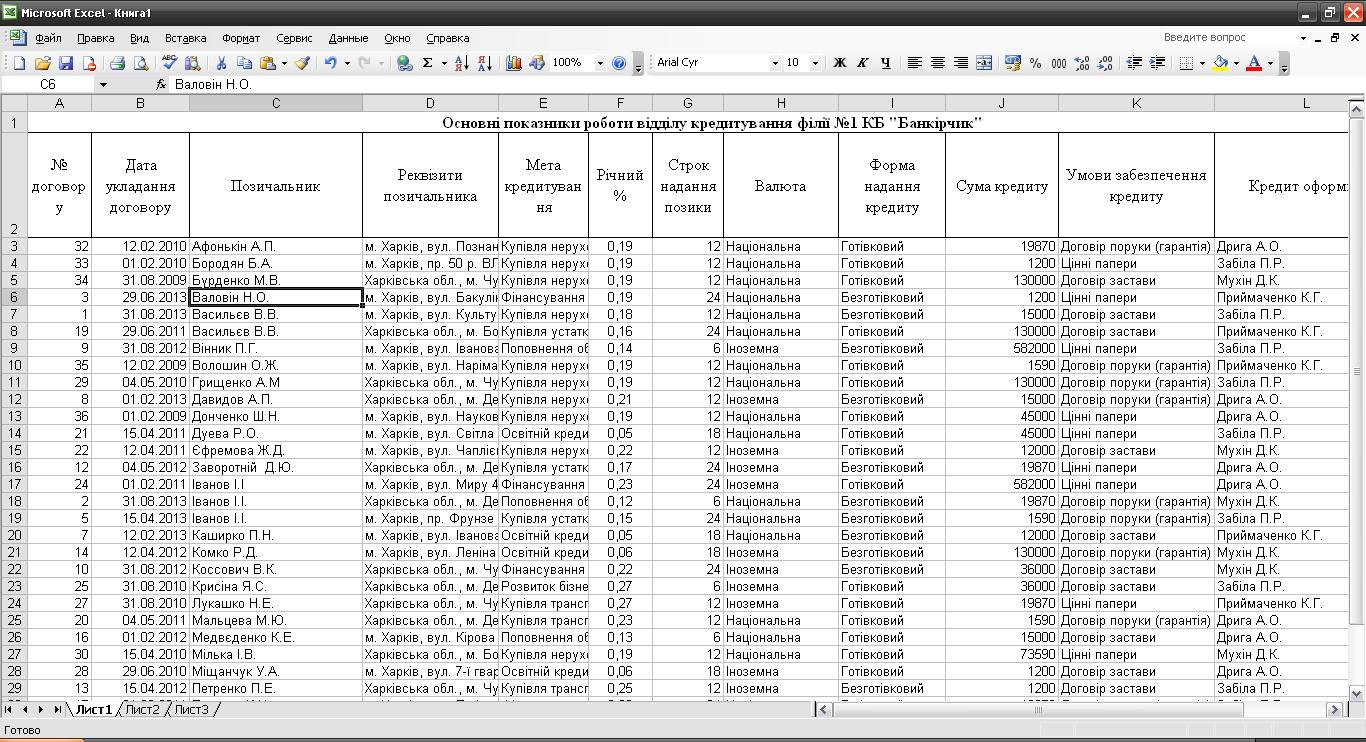
Task: Create a new blank workbook
Action: point(19,63)
